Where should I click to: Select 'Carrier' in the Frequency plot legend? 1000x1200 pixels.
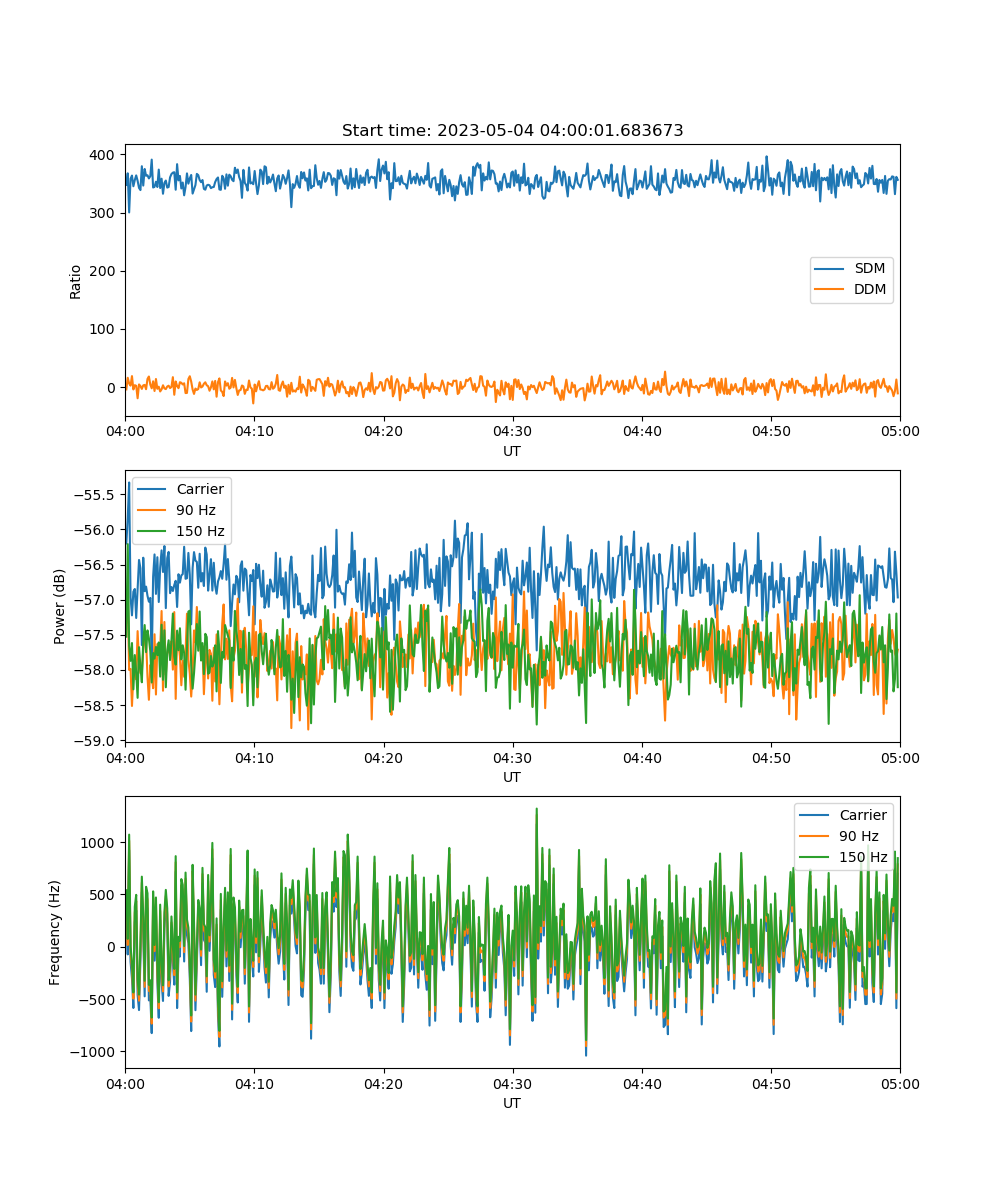863,815
